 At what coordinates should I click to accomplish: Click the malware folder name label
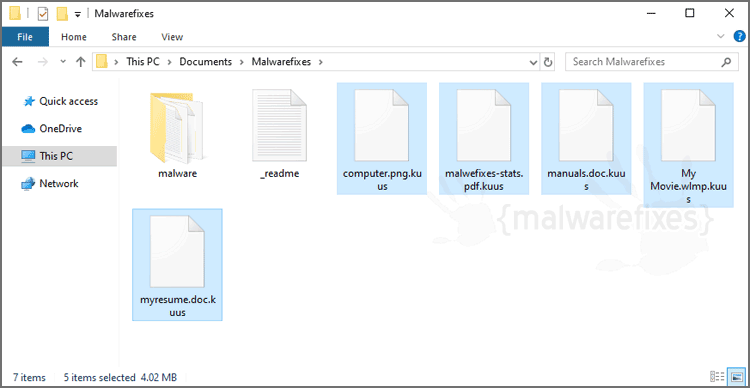coord(177,174)
